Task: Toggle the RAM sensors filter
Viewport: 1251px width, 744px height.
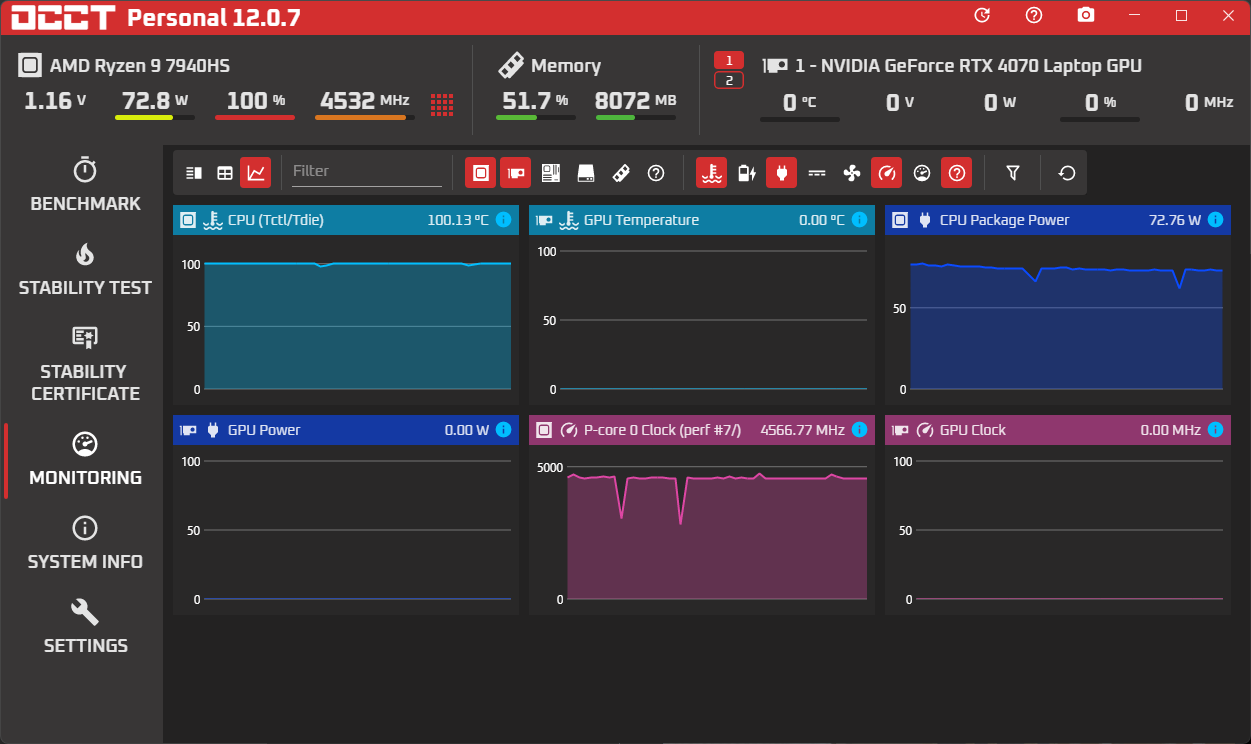Action: click(x=620, y=172)
